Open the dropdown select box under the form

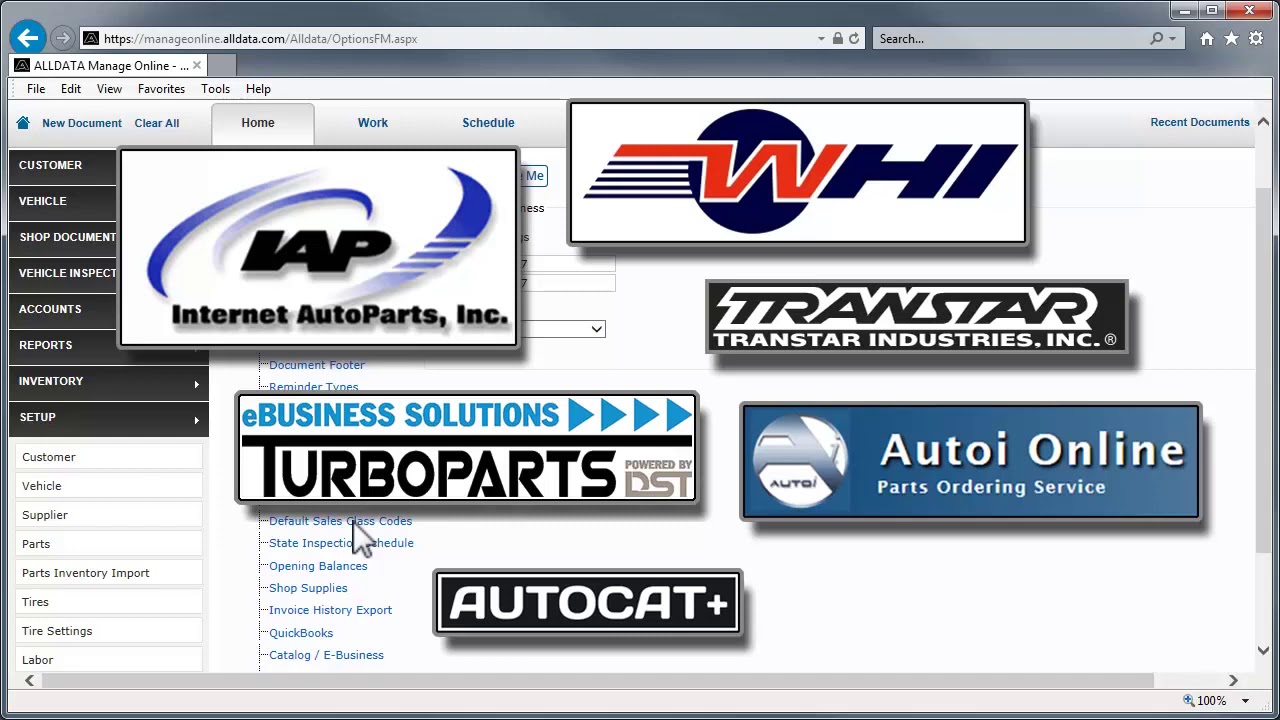[x=562, y=329]
